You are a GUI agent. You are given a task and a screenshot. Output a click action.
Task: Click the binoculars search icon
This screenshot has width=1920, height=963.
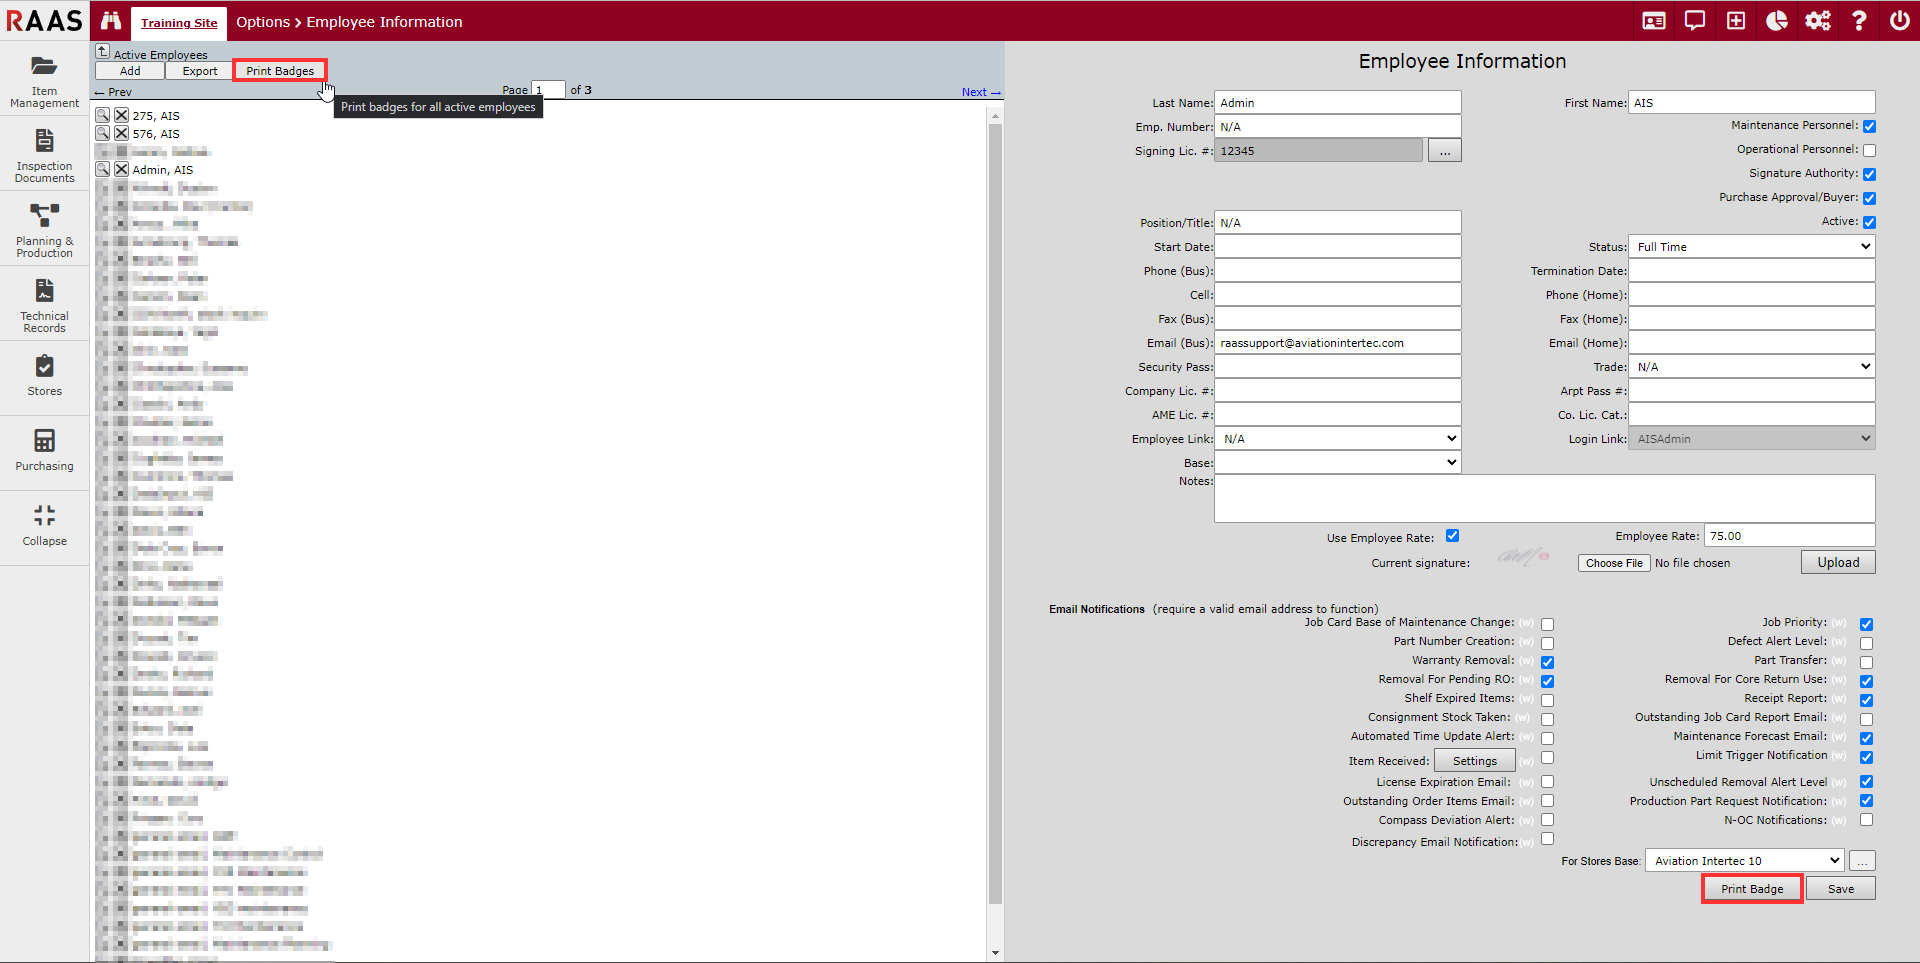pos(111,21)
